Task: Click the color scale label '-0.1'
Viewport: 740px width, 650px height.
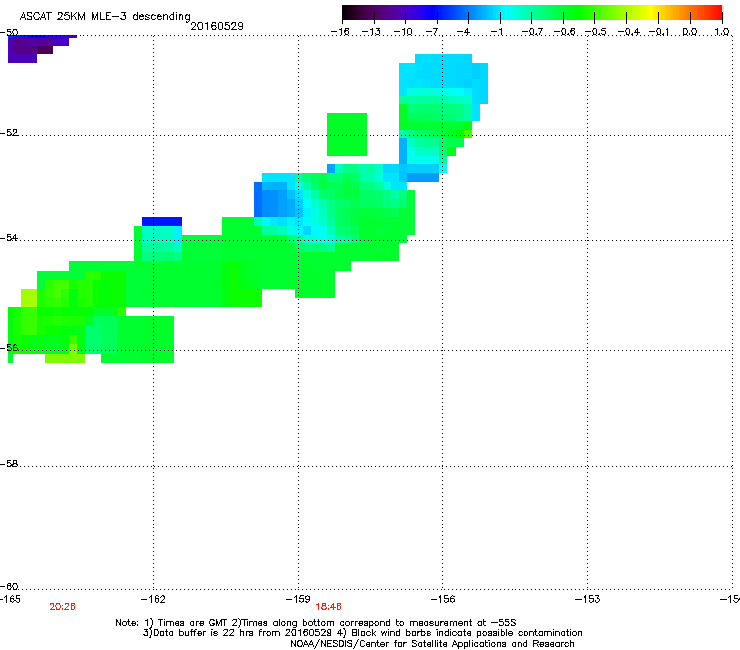Action: tap(660, 32)
